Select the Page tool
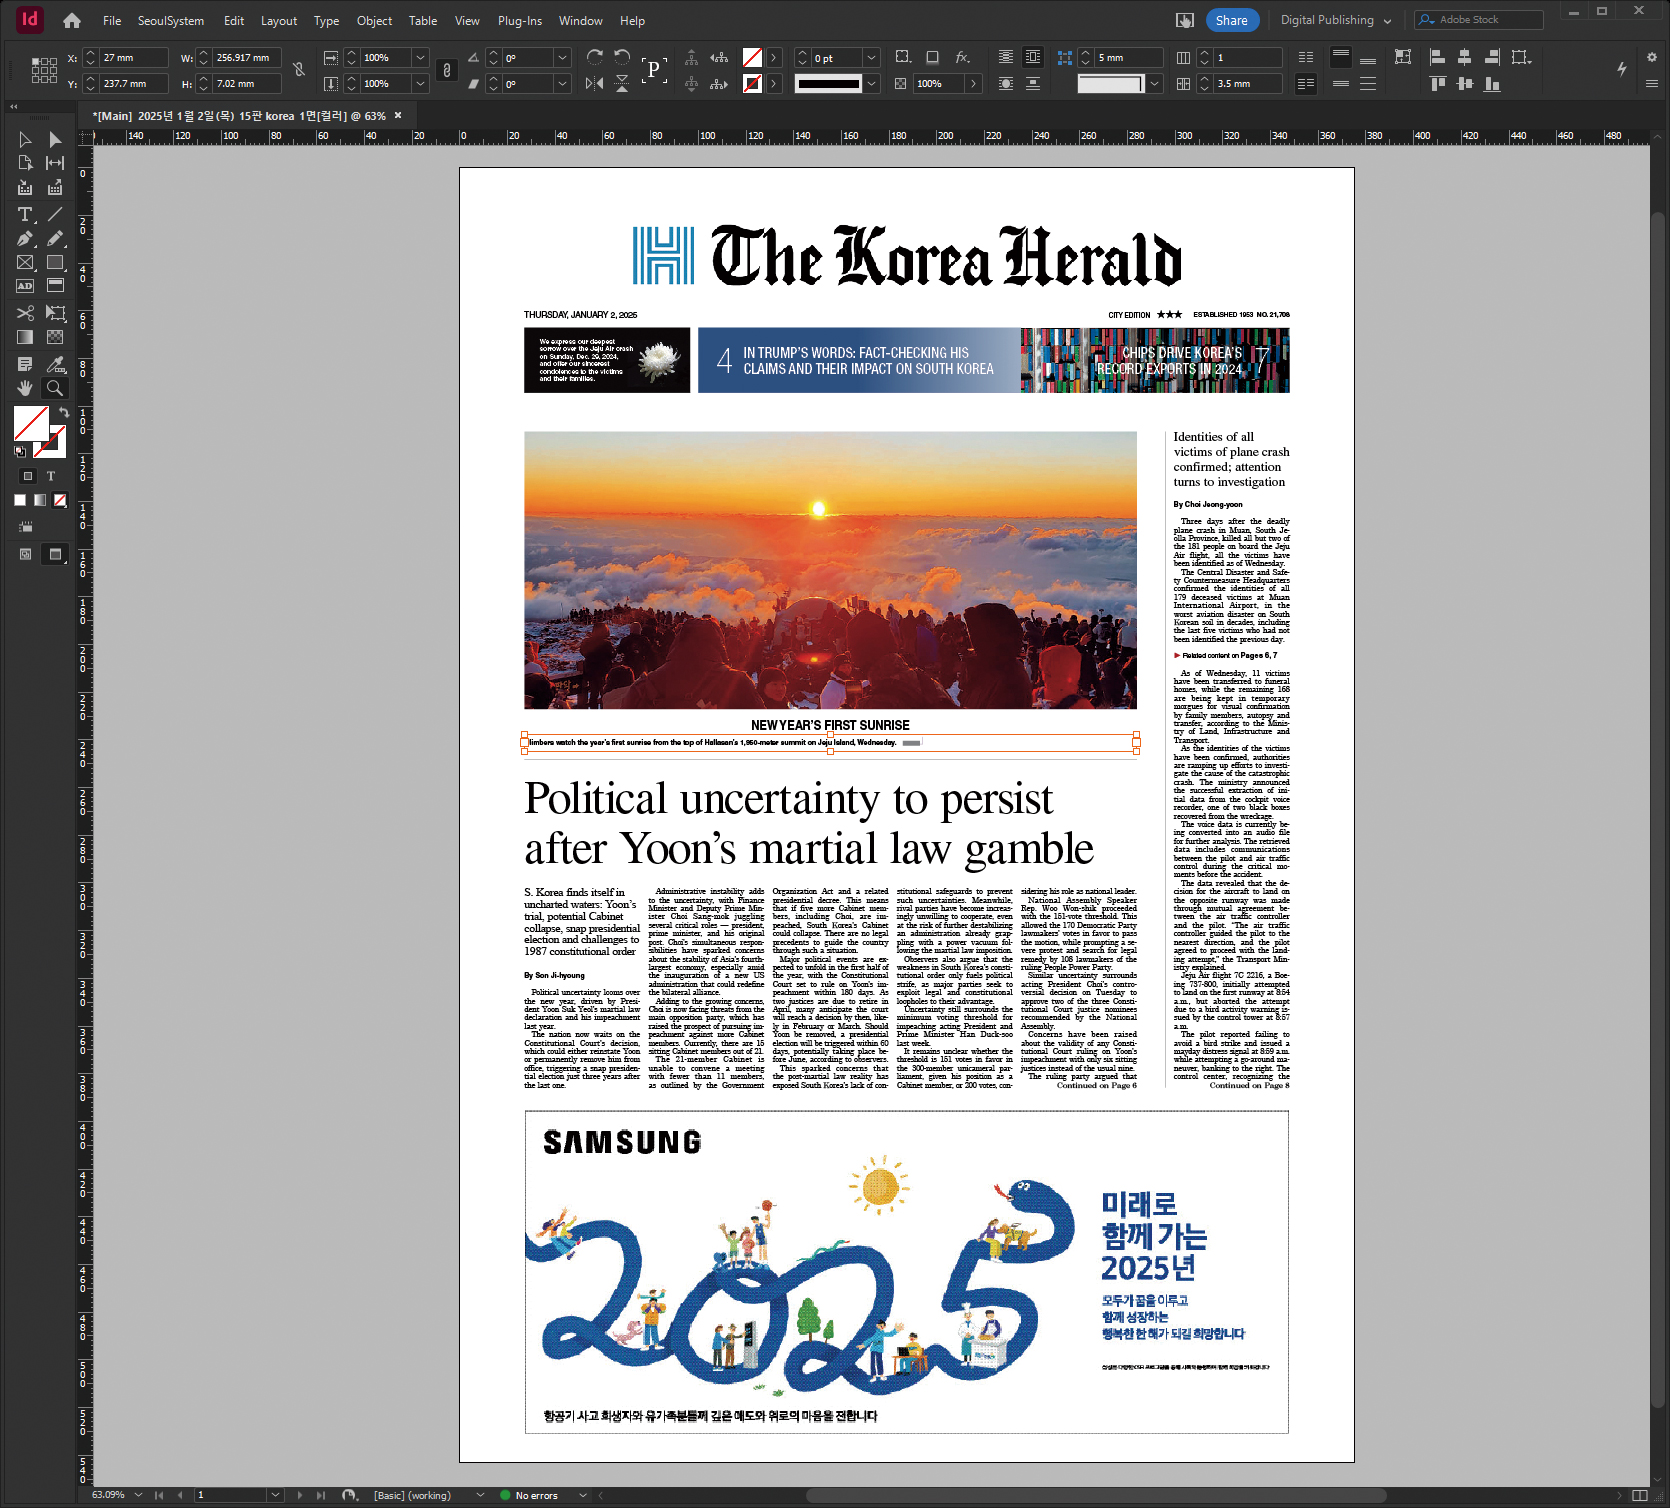 tap(25, 163)
